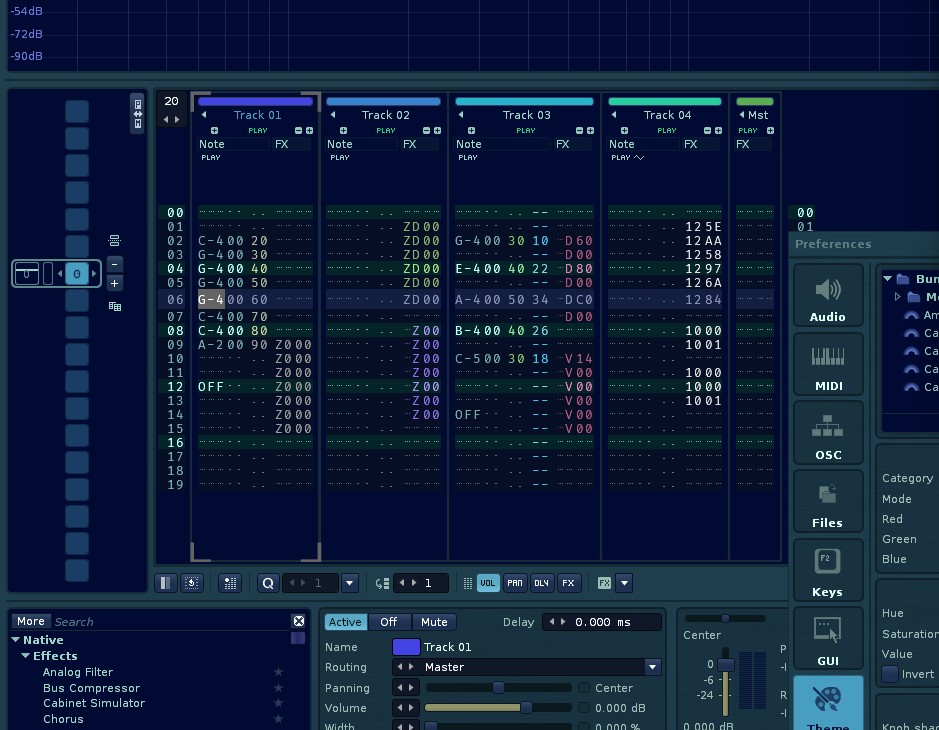Screen dimensions: 939x730
Task: Open the Files preferences section
Action: coord(828,502)
